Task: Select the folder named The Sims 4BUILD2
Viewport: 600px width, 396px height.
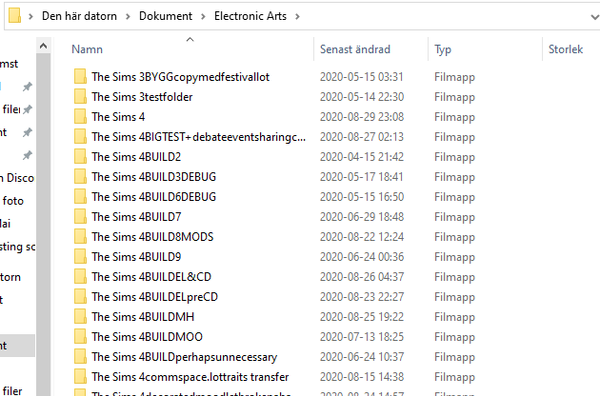Action: click(136, 157)
